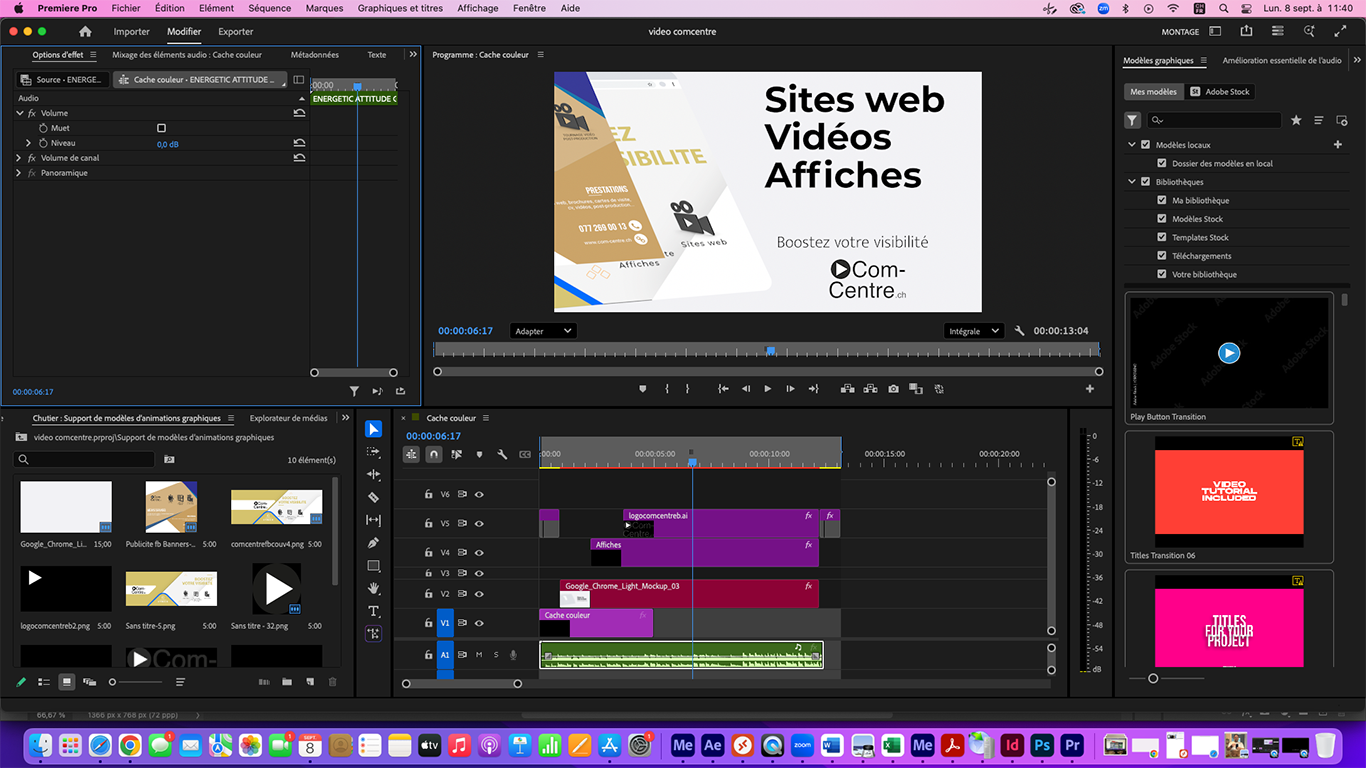This screenshot has height=768, width=1366.
Task: Mute track A1 with the M button
Action: (x=479, y=655)
